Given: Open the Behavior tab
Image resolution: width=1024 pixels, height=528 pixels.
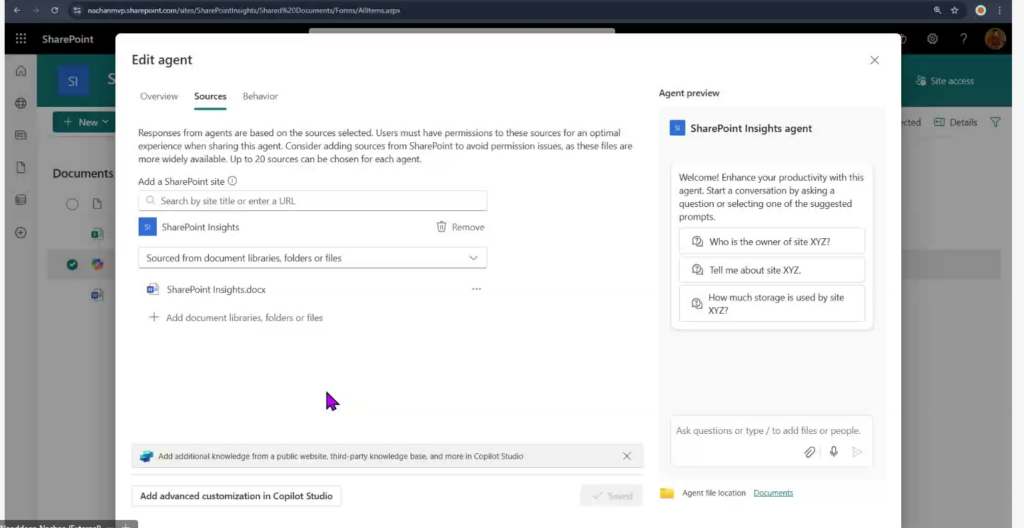Looking at the screenshot, I should (260, 96).
